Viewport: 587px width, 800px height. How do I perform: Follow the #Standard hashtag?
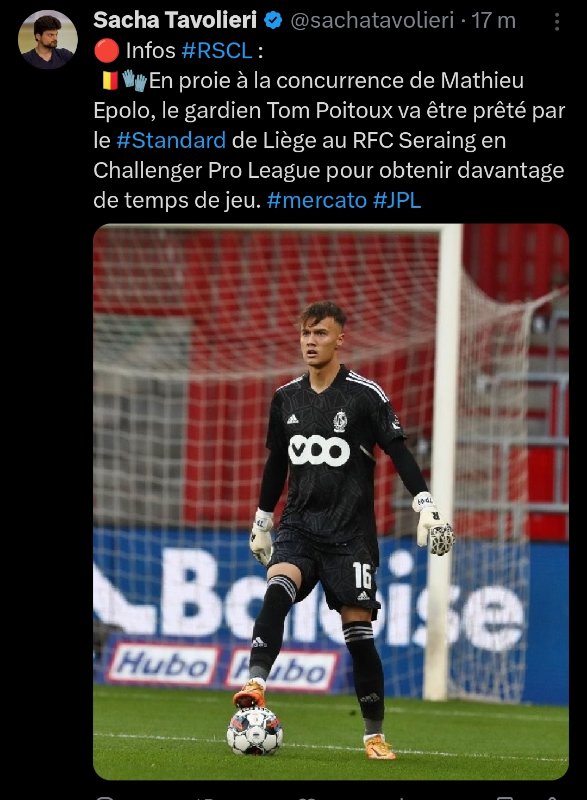click(171, 140)
